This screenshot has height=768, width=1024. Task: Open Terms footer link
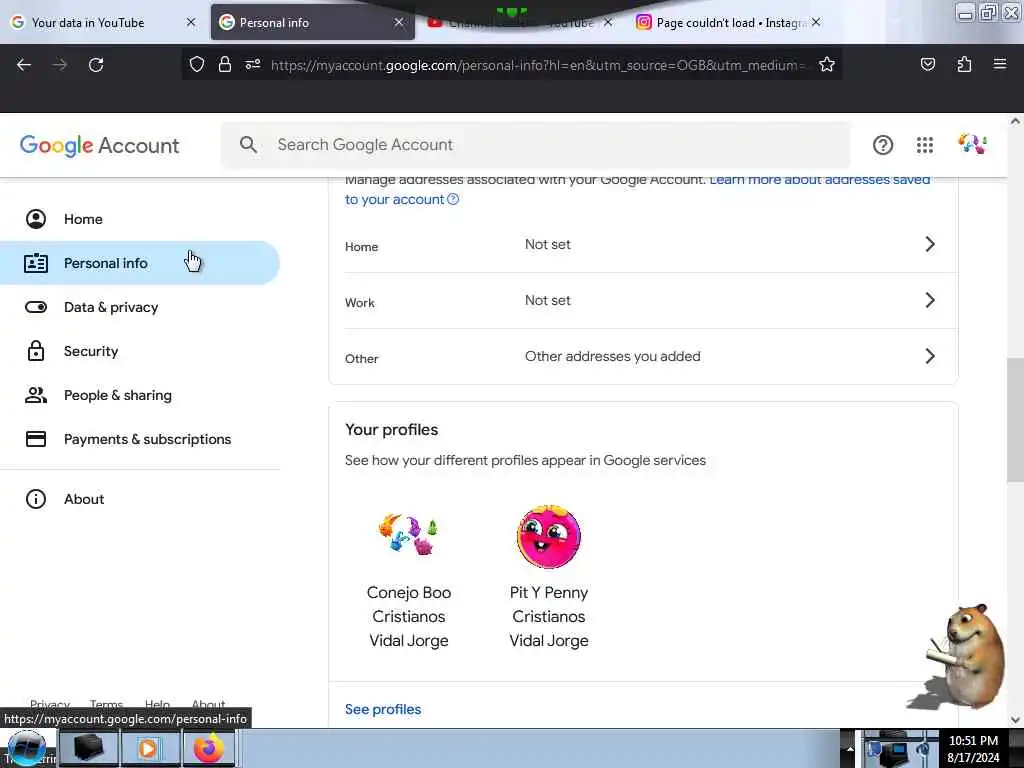tap(106, 704)
